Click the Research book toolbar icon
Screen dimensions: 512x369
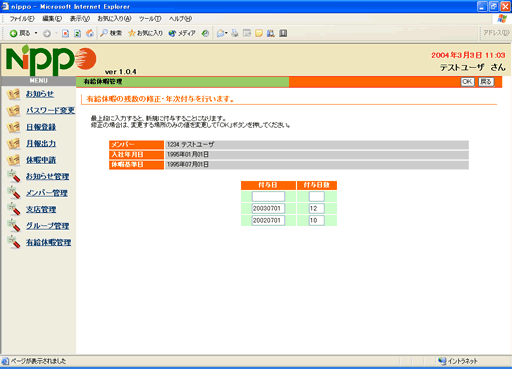(x=283, y=33)
